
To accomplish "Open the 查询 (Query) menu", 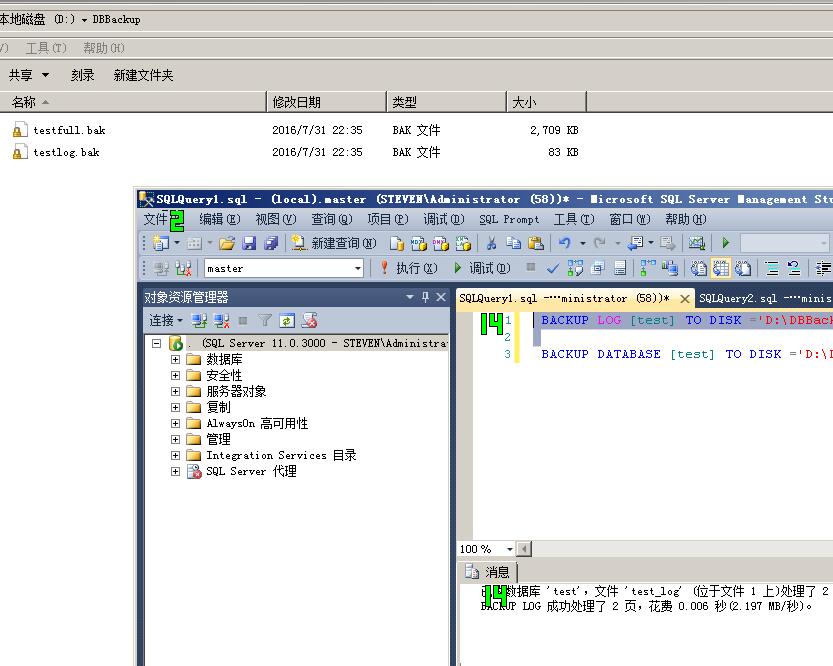I will point(332,219).
